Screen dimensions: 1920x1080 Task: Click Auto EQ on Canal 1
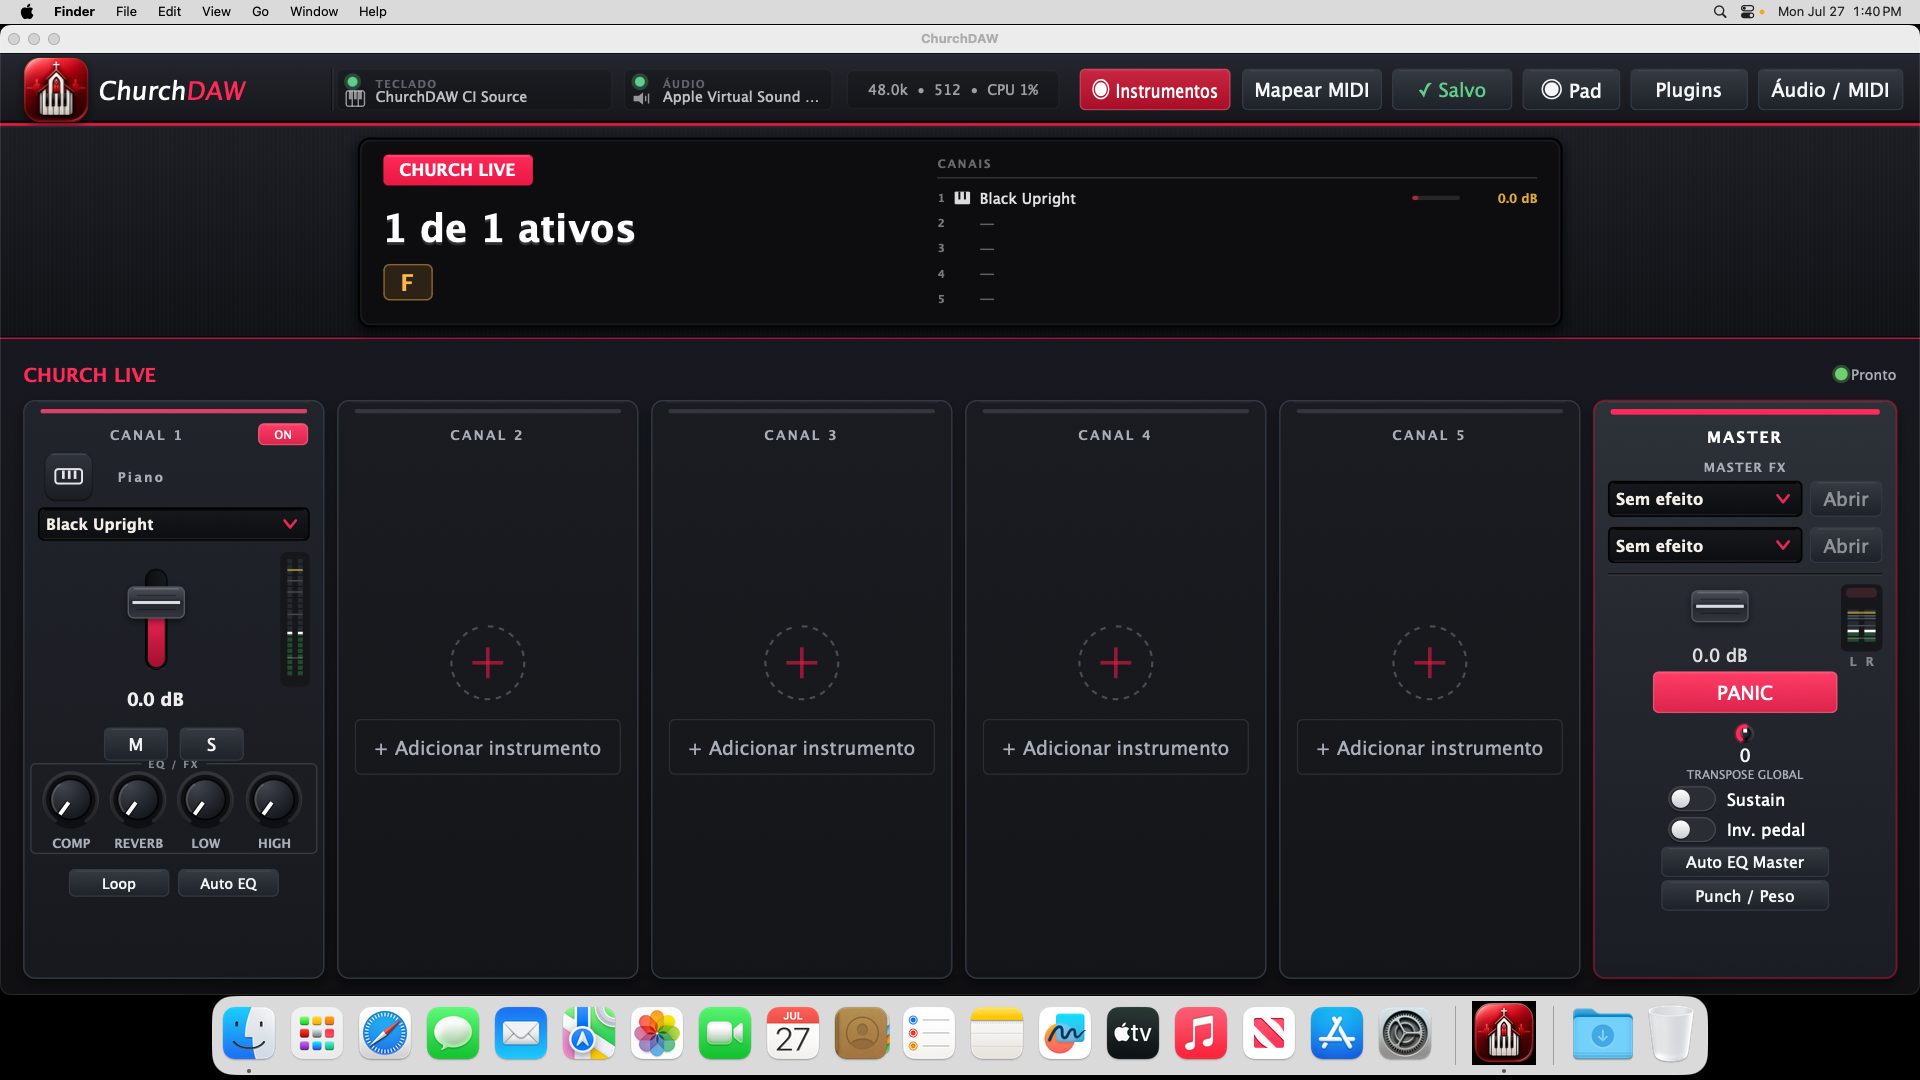(228, 883)
